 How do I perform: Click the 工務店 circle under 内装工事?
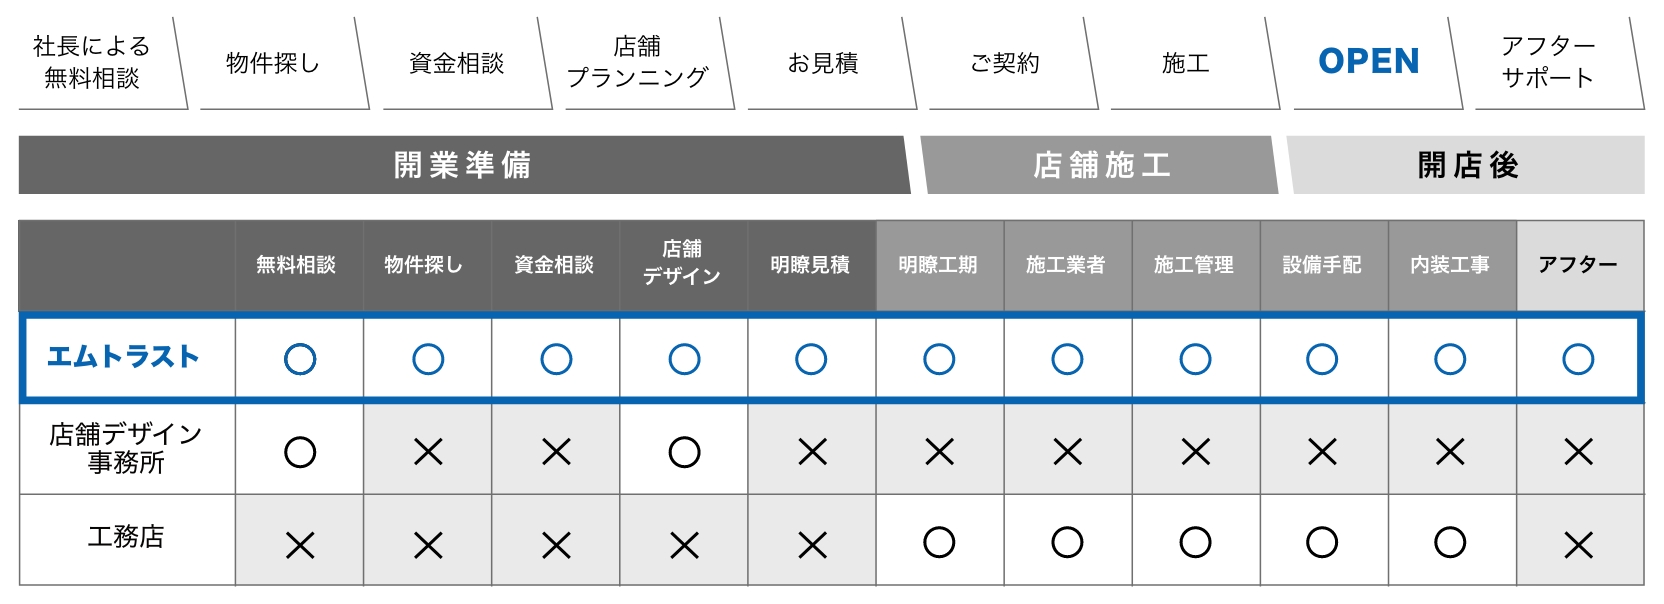[x=1450, y=543]
